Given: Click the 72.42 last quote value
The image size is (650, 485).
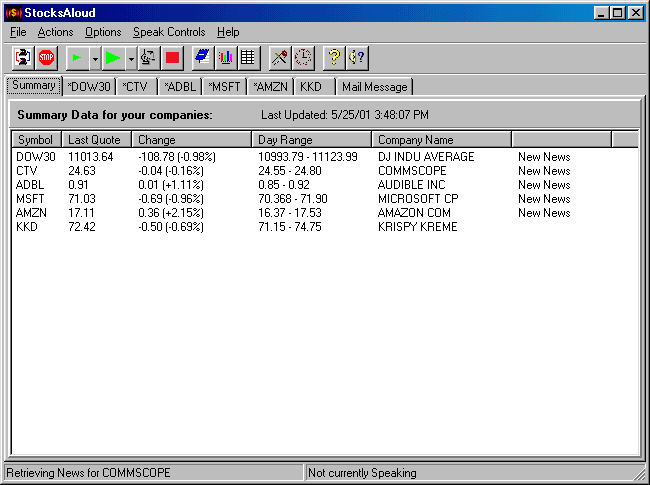Looking at the screenshot, I should pyautogui.click(x=82, y=227).
